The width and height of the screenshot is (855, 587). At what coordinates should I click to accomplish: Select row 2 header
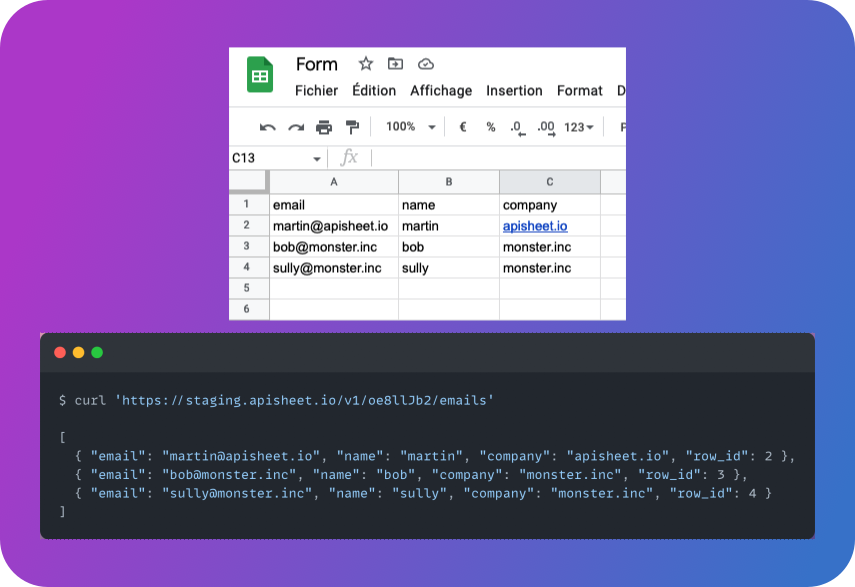pos(249,226)
